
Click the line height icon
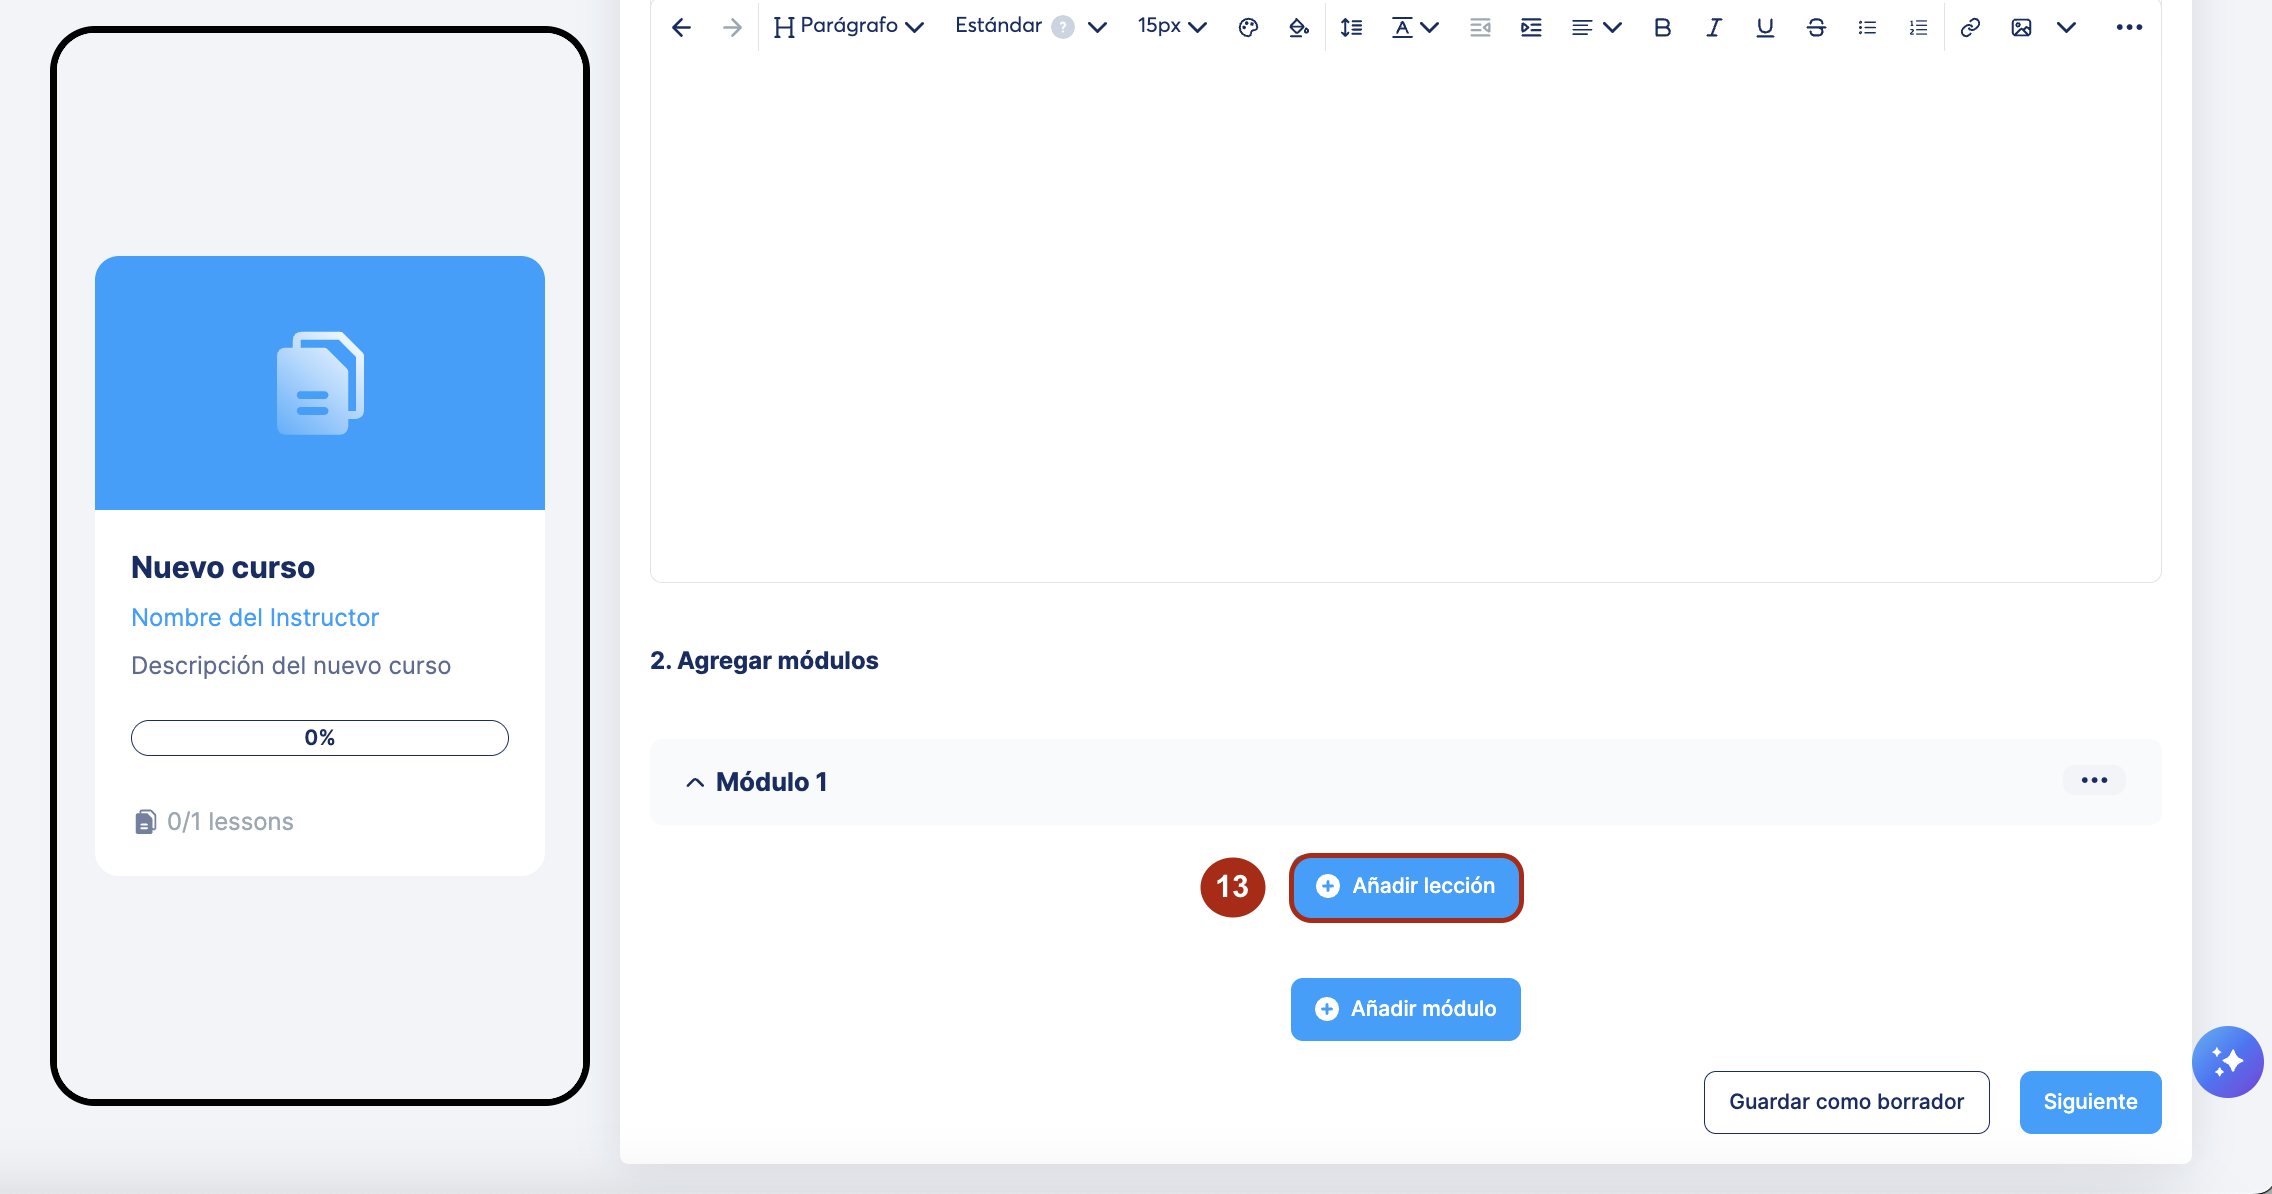click(x=1351, y=27)
